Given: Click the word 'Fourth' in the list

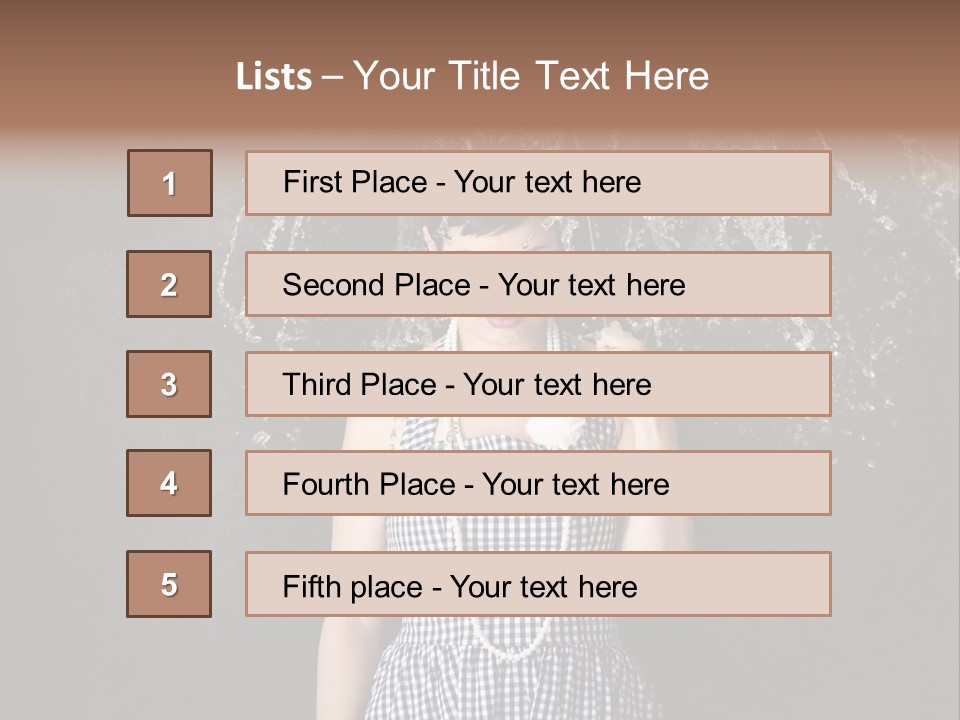Looking at the screenshot, I should coord(320,485).
